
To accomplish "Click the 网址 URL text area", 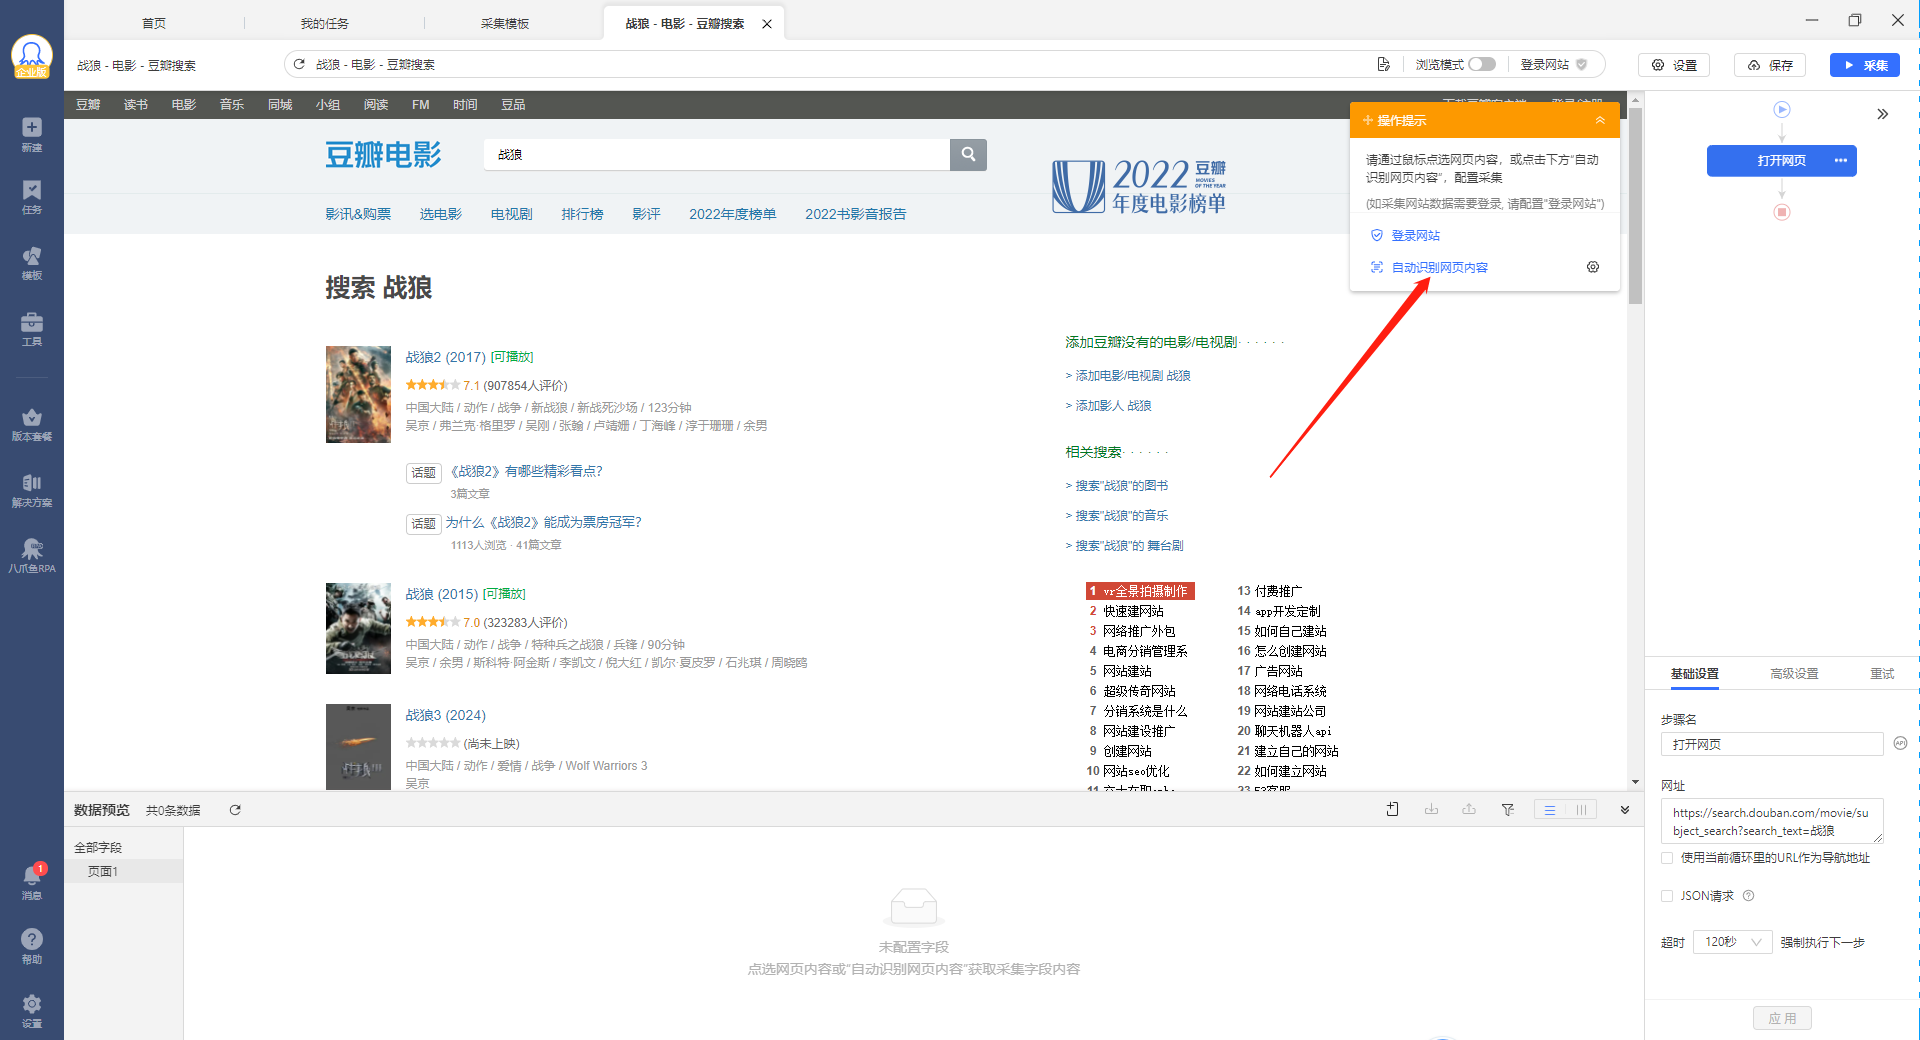I will (1772, 821).
